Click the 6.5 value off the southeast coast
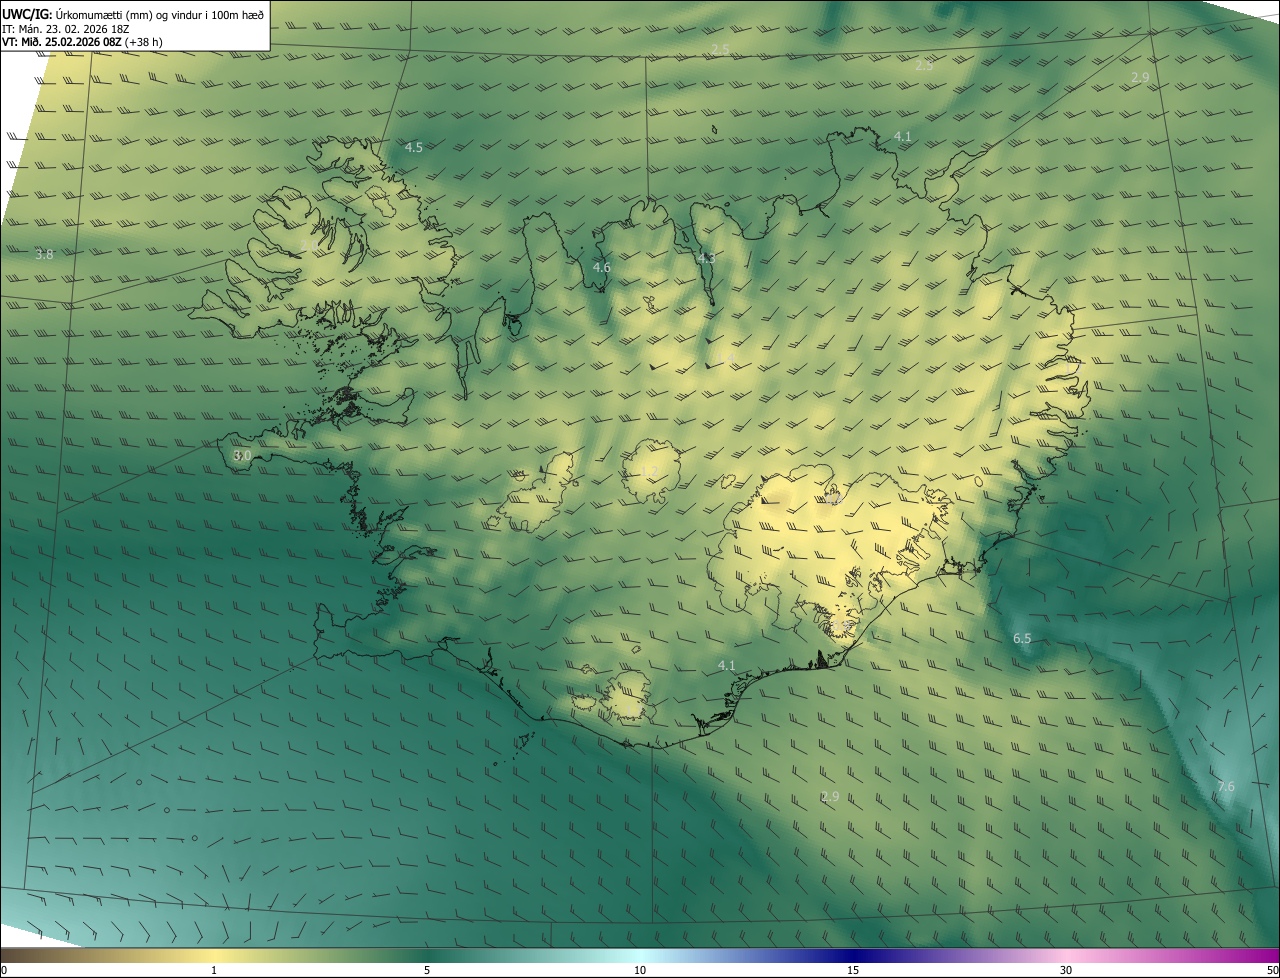The height and width of the screenshot is (978, 1280). [x=1022, y=639]
